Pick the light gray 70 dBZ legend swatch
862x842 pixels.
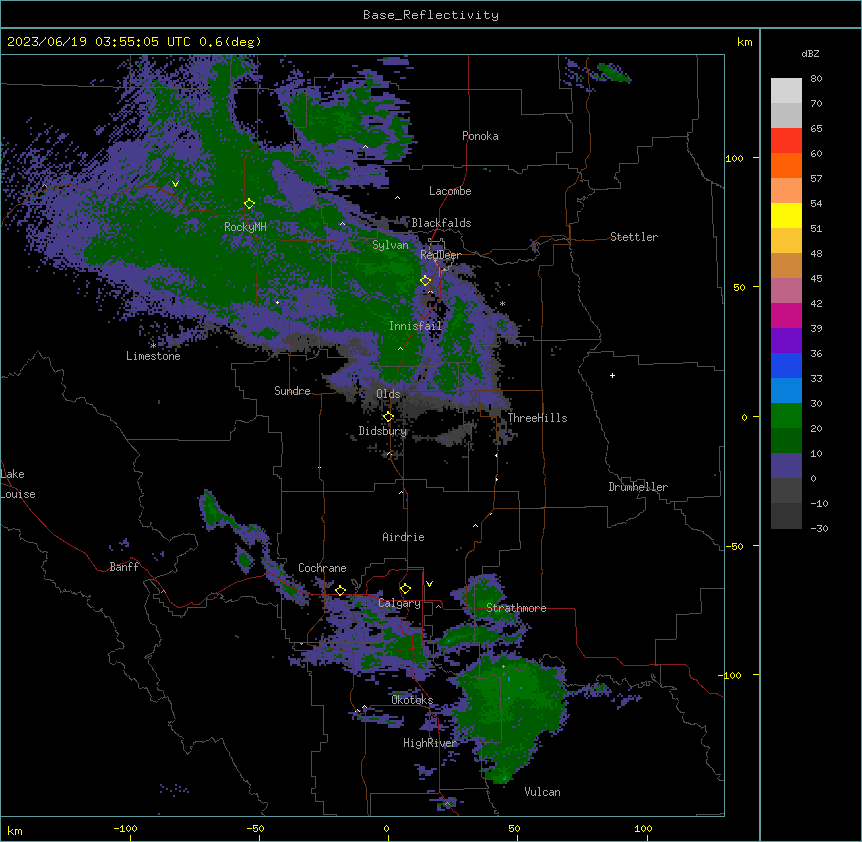[786, 115]
